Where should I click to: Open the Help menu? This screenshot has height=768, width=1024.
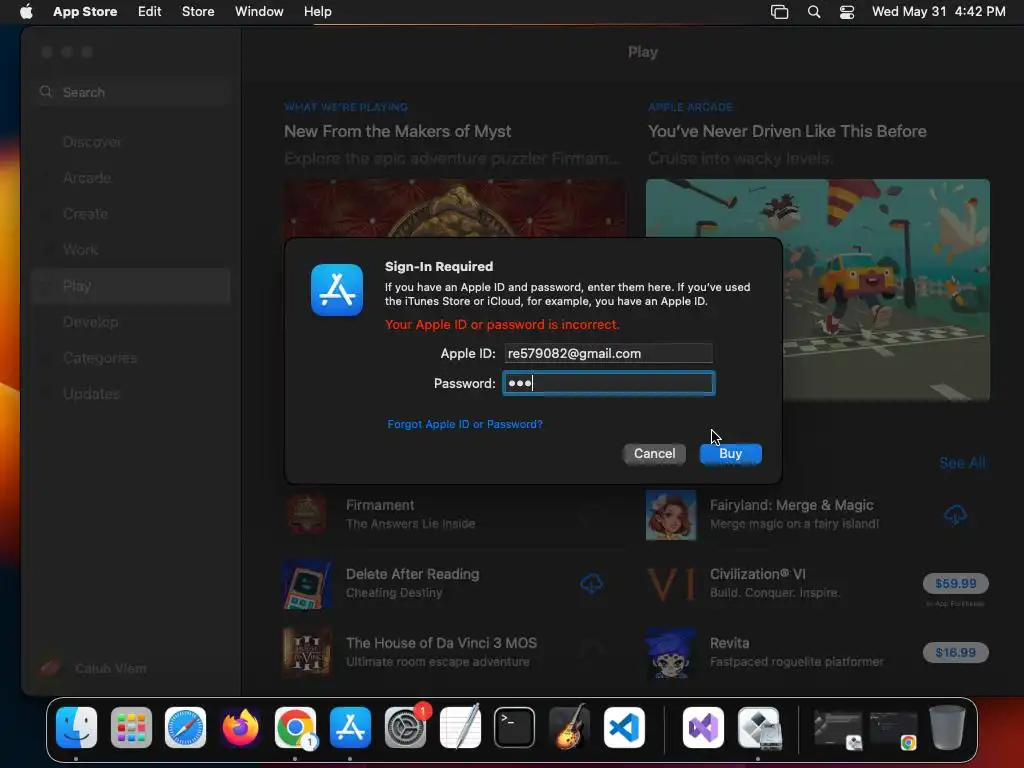click(x=317, y=12)
